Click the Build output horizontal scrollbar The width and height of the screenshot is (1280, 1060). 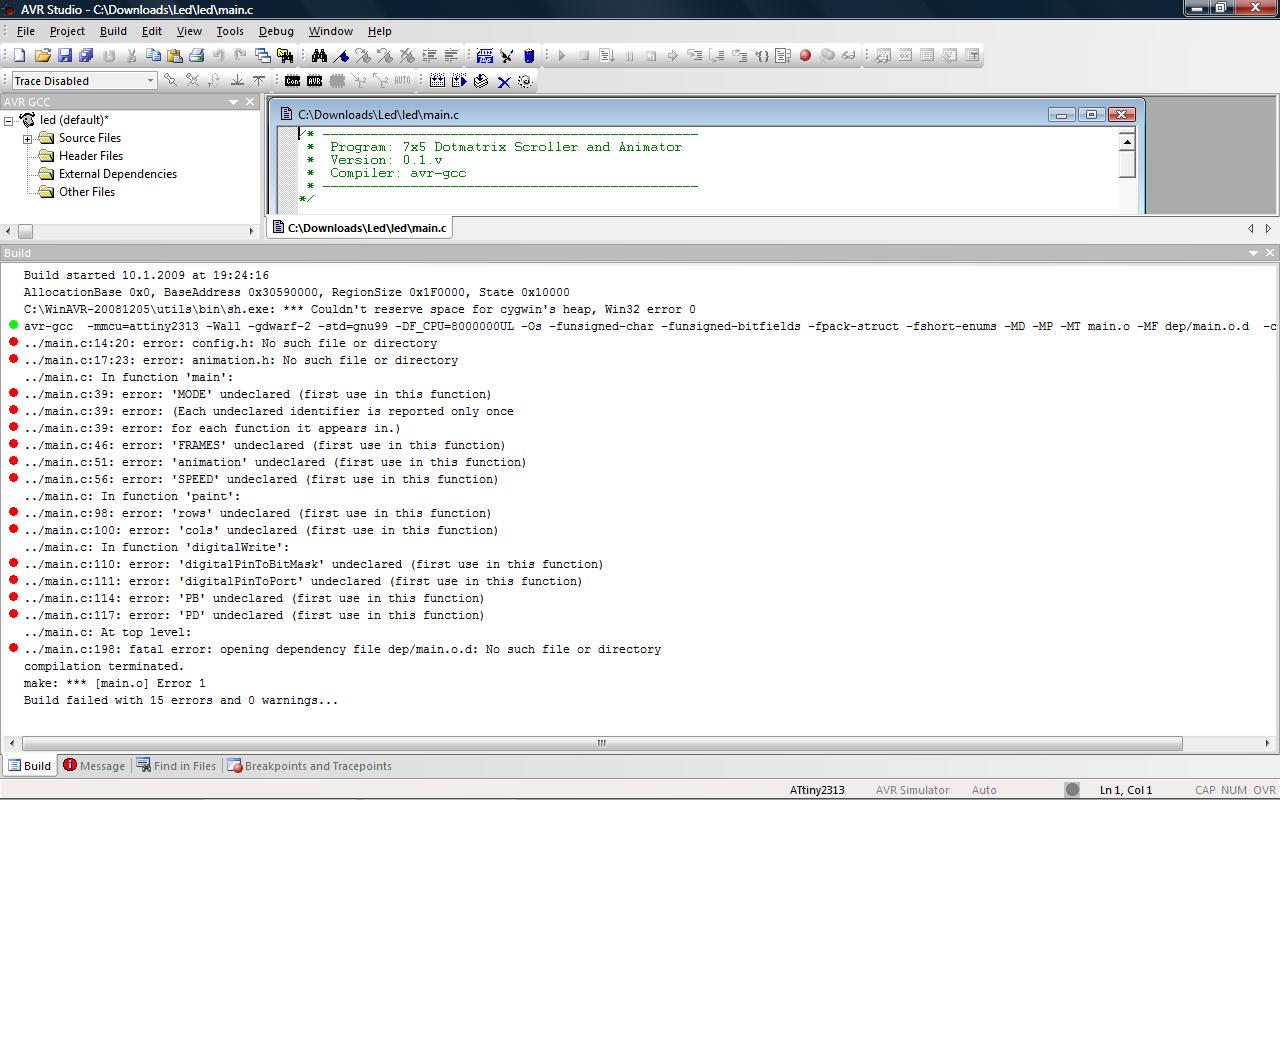pyautogui.click(x=601, y=743)
